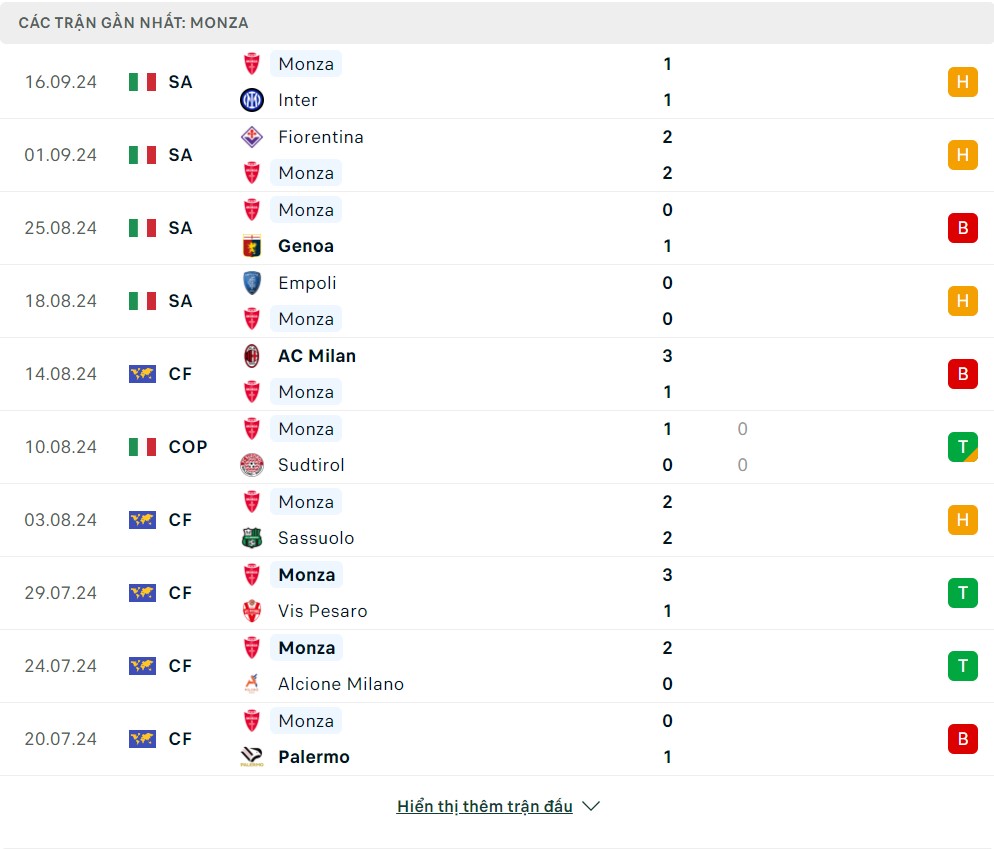Viewport: 994px width, 849px height.
Task: Click the Sudtirol club crest icon
Action: (252, 465)
